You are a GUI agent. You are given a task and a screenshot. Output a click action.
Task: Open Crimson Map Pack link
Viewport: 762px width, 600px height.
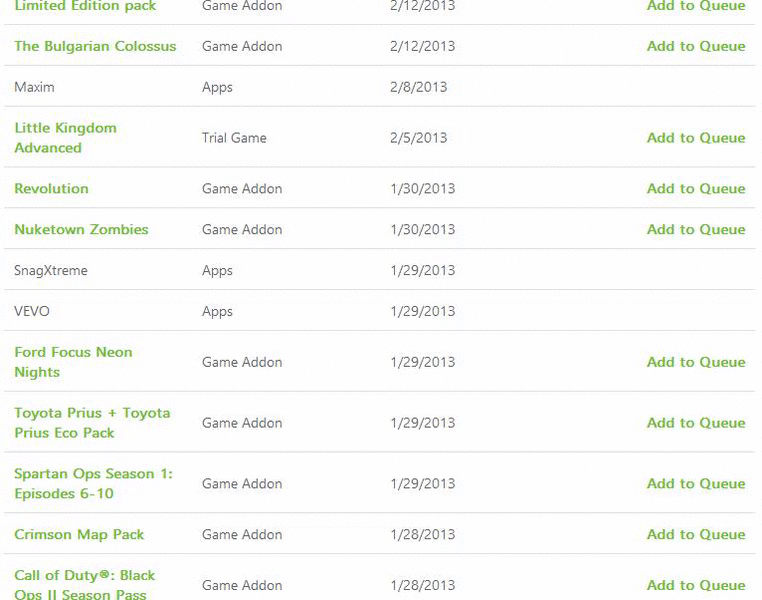79,534
